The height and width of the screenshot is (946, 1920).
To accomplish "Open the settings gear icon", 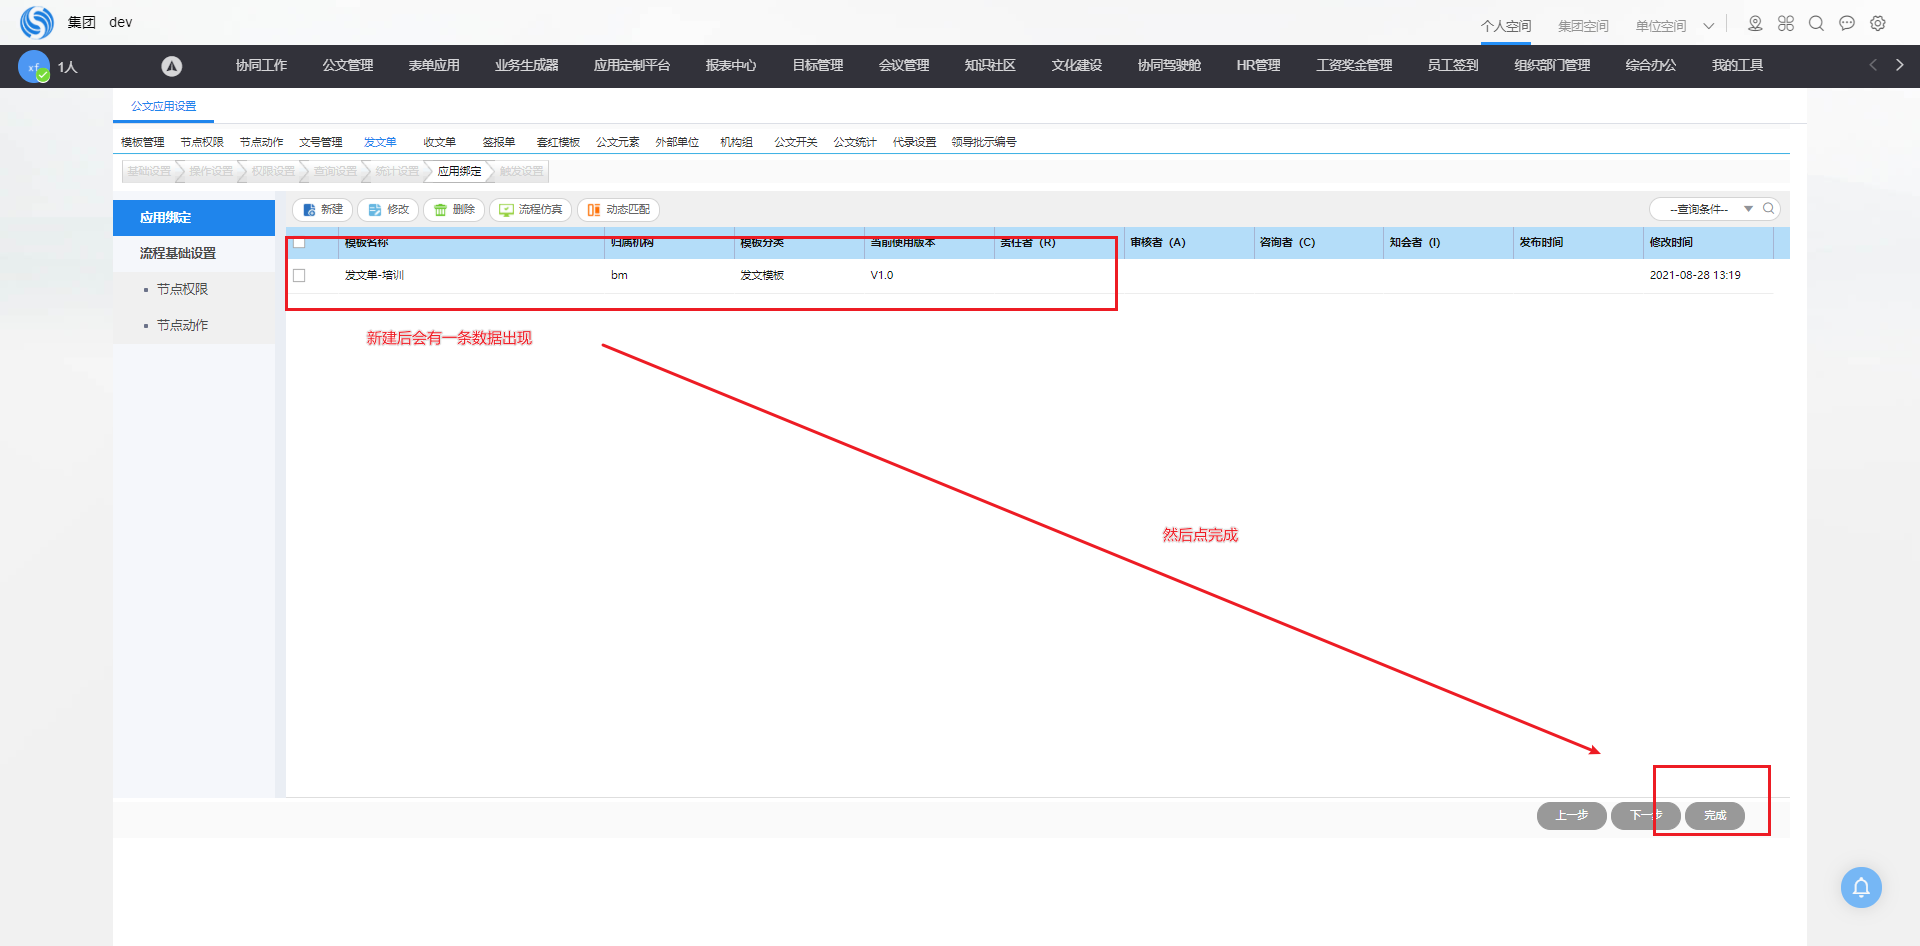I will (x=1878, y=23).
